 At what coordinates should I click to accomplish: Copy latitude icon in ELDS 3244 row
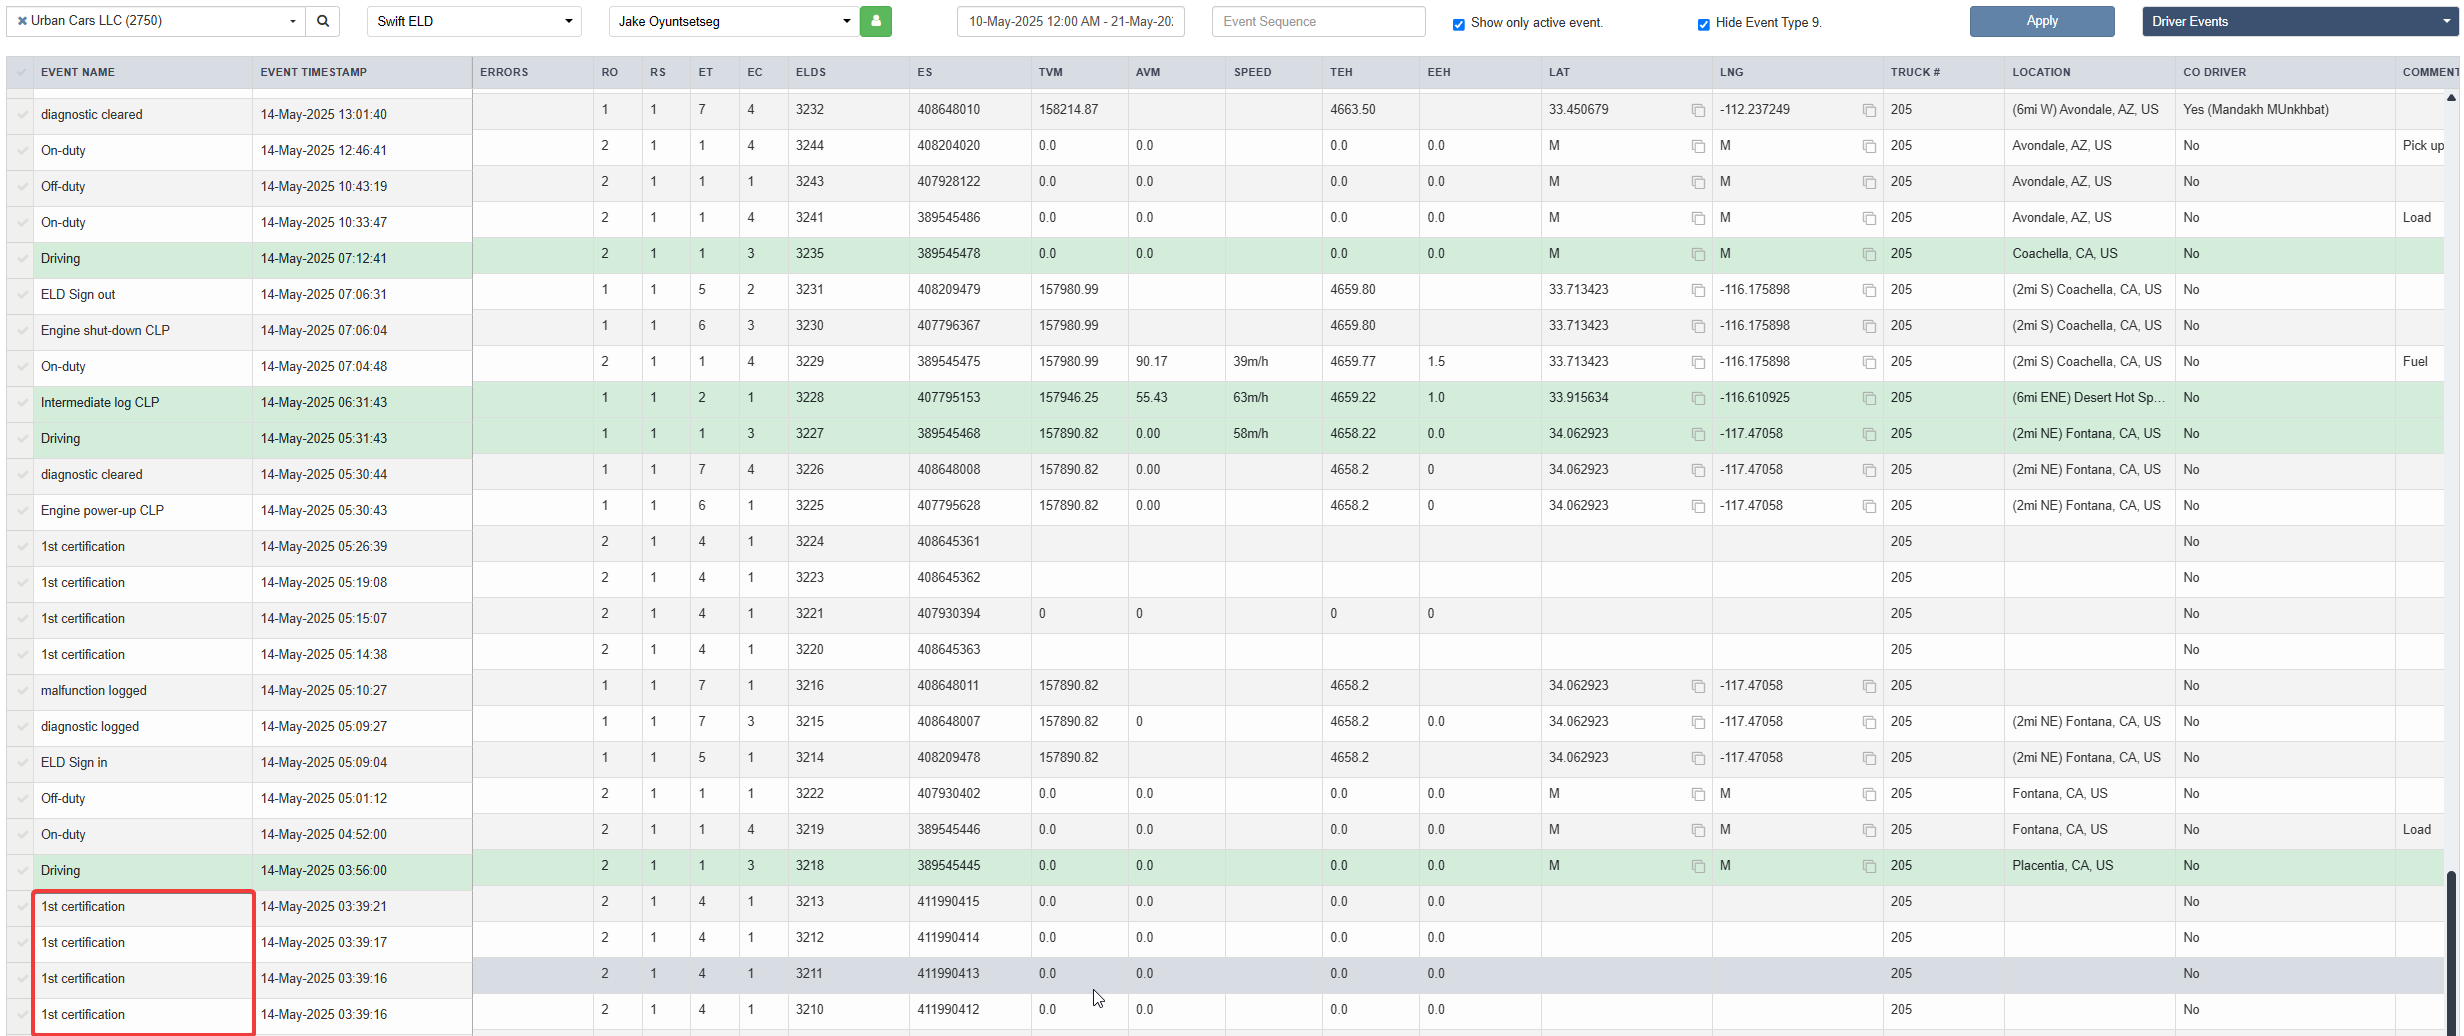pos(1698,146)
